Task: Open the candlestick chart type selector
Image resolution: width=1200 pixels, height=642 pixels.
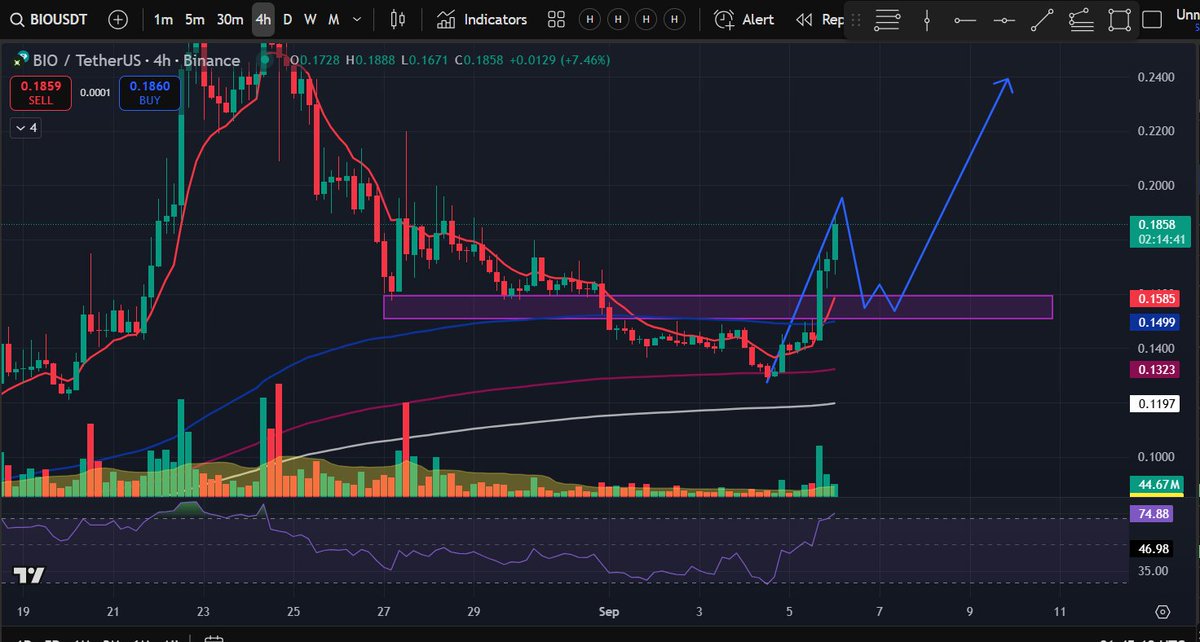Action: click(x=398, y=19)
